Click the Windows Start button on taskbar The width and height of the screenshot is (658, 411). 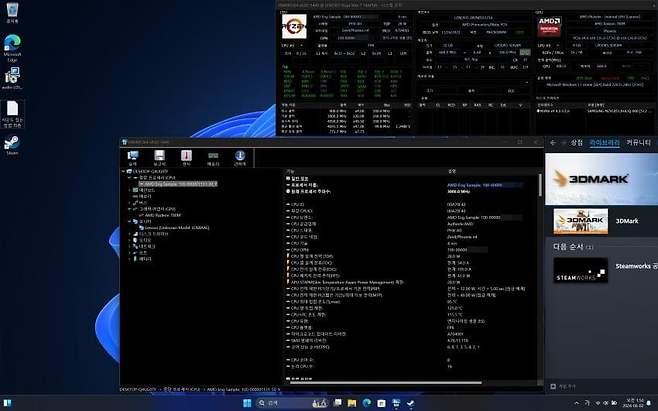point(246,402)
